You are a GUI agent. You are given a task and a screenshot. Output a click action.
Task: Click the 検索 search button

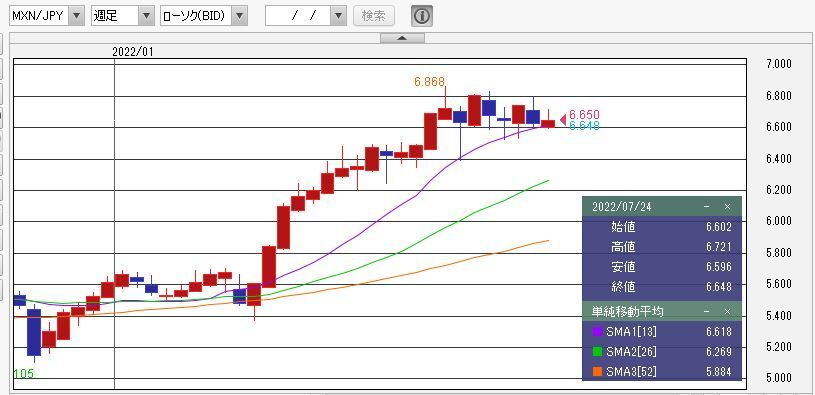[374, 16]
